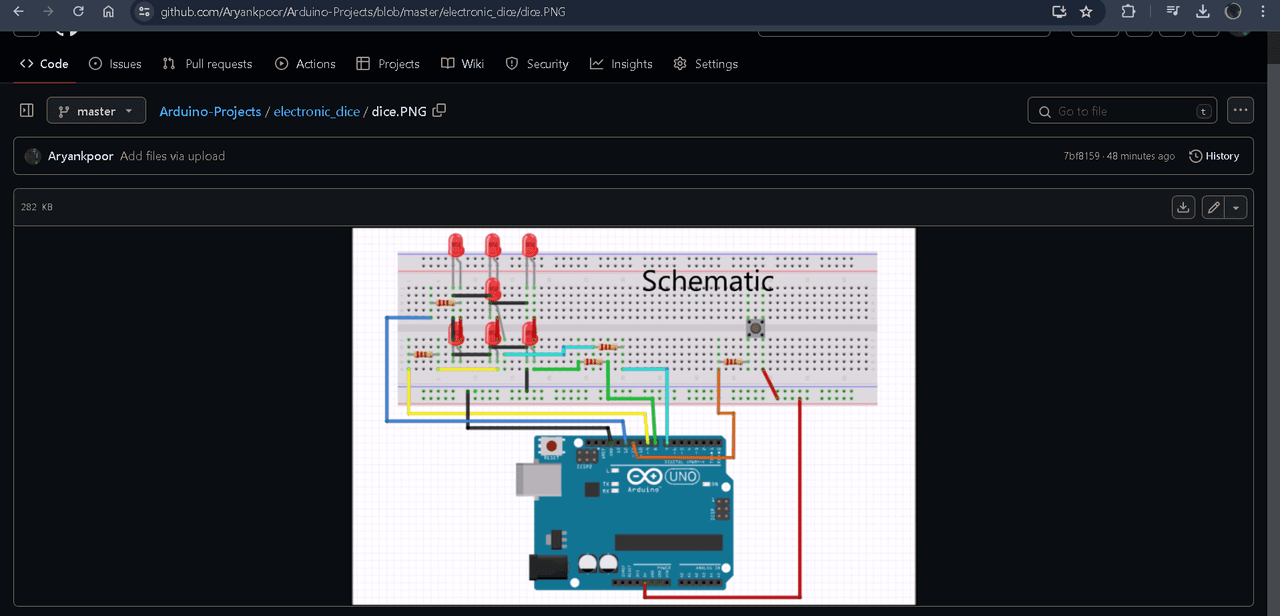Viewport: 1280px width, 616px height.
Task: Navigate to the Insights tab
Action: pos(621,64)
